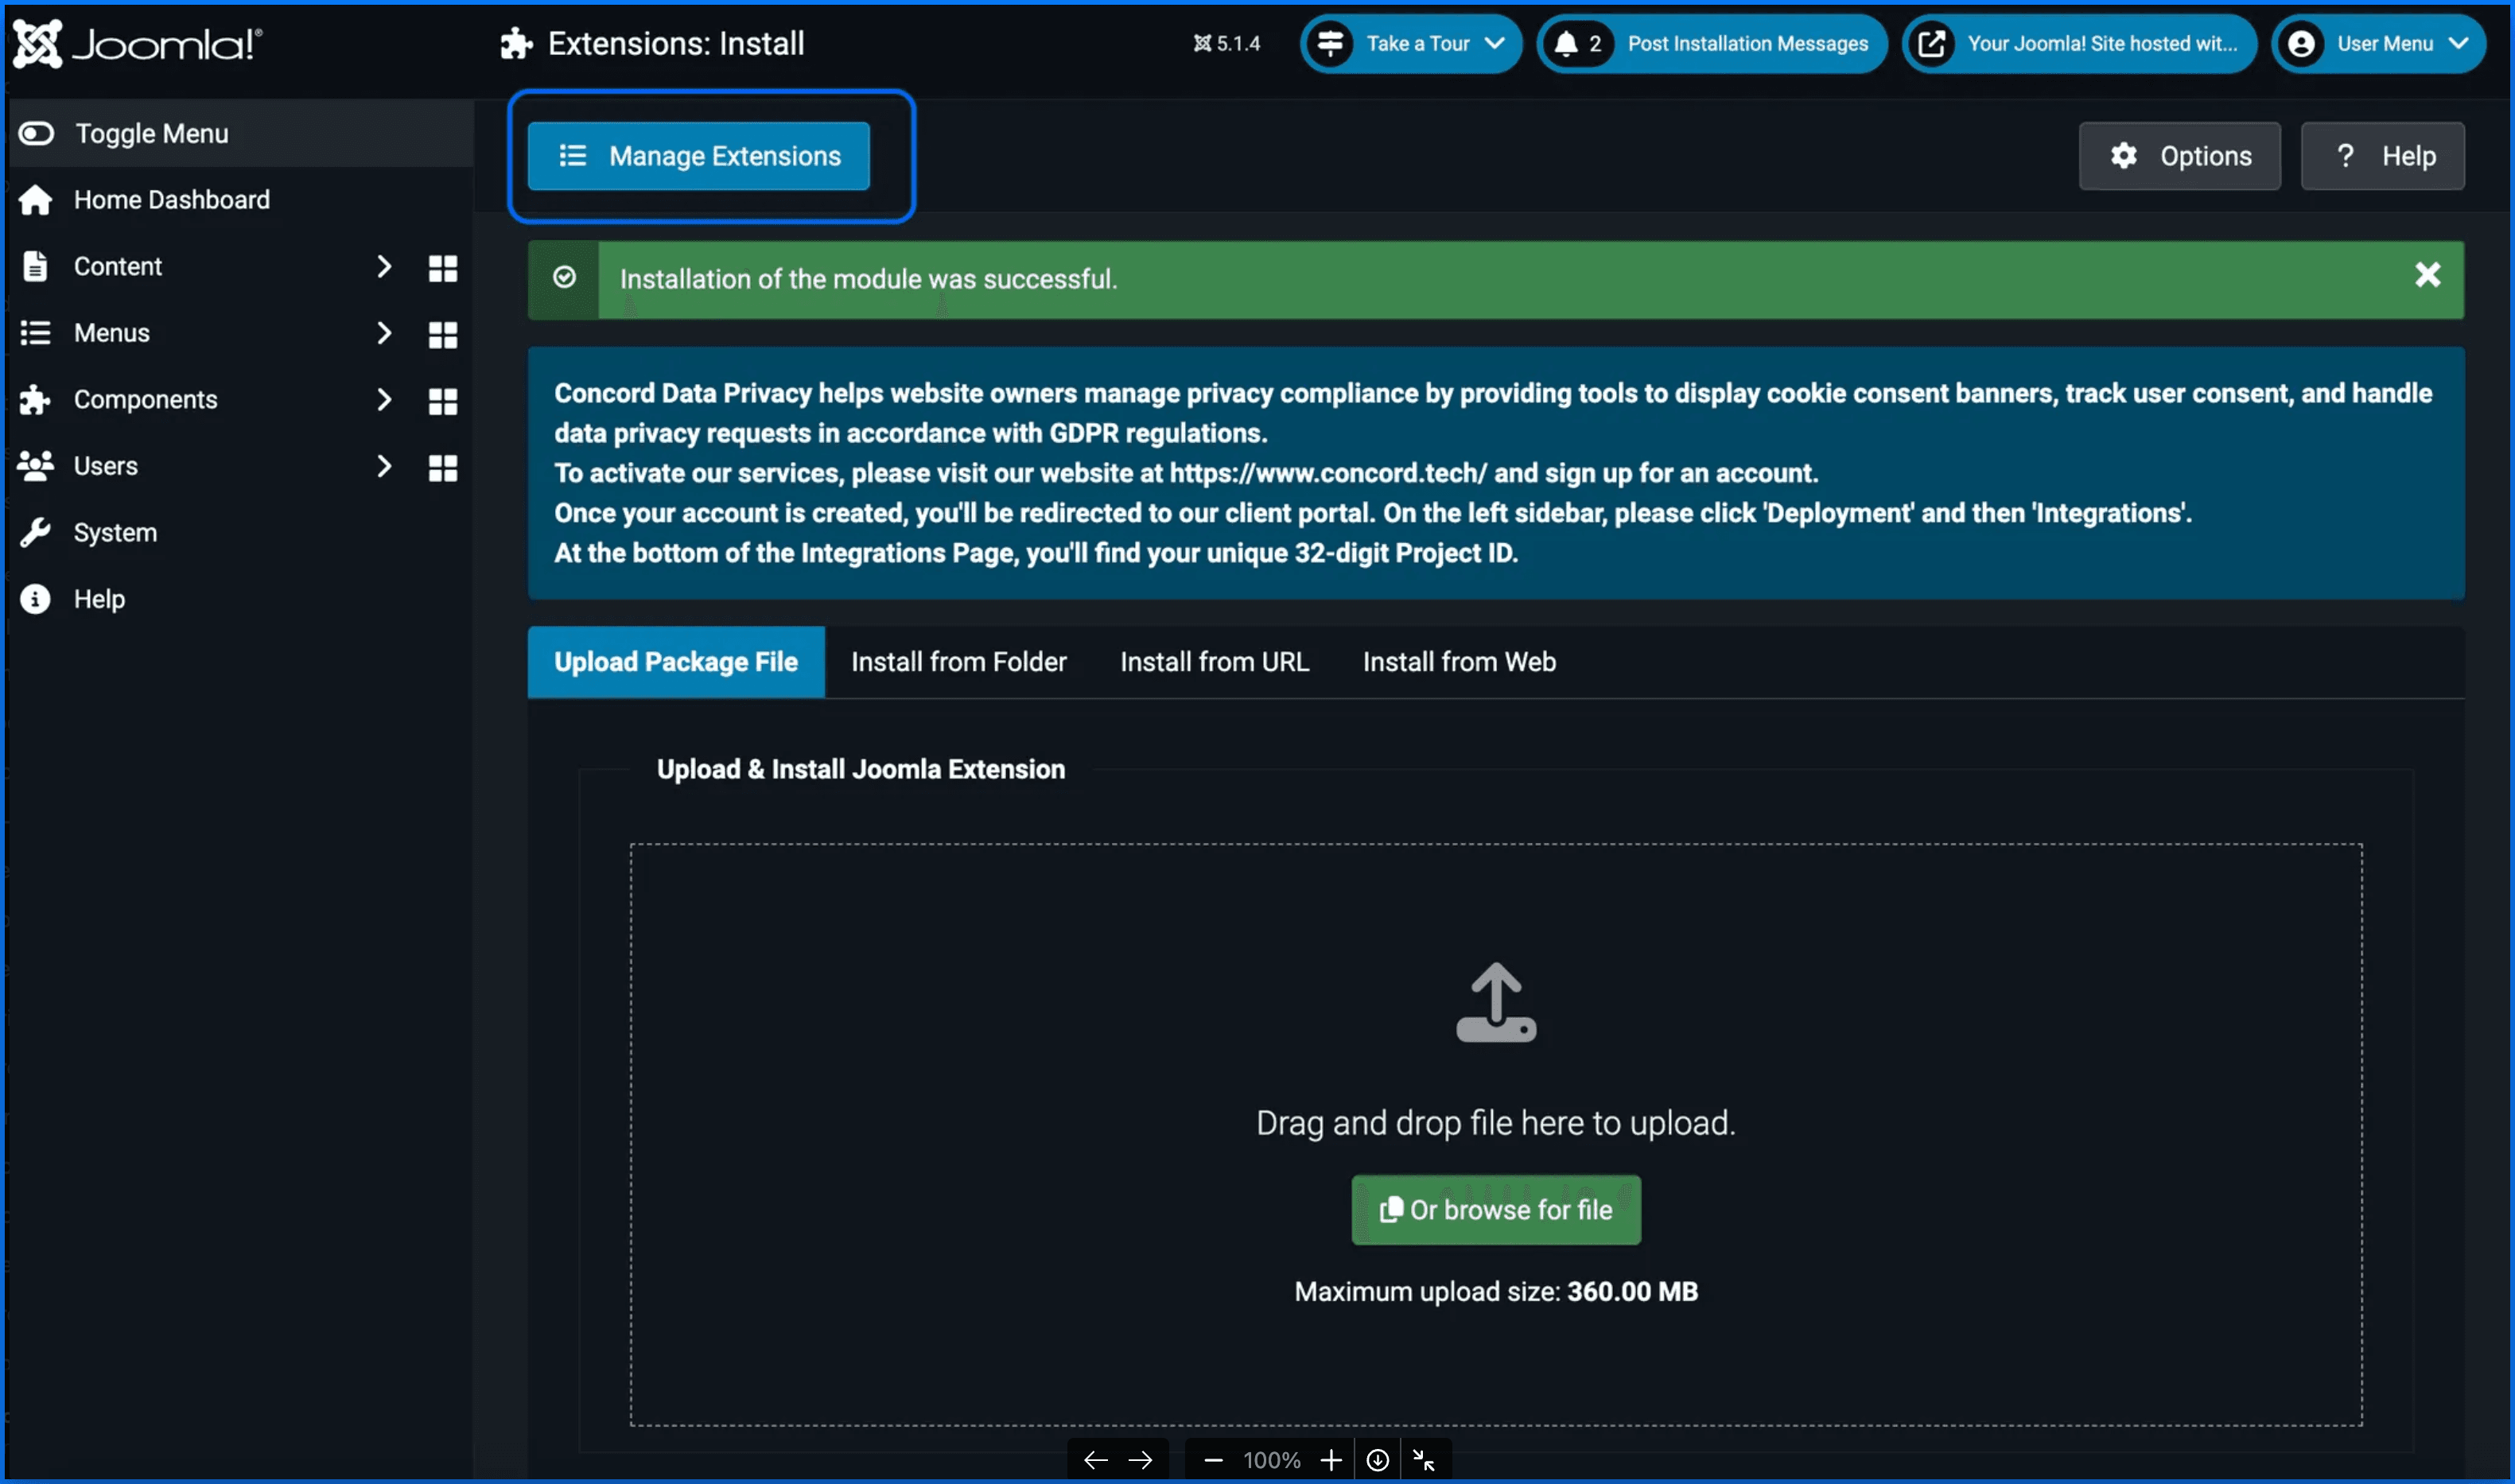Open the Menus dashboard grid icon
This screenshot has width=2515, height=1484.
pyautogui.click(x=442, y=334)
